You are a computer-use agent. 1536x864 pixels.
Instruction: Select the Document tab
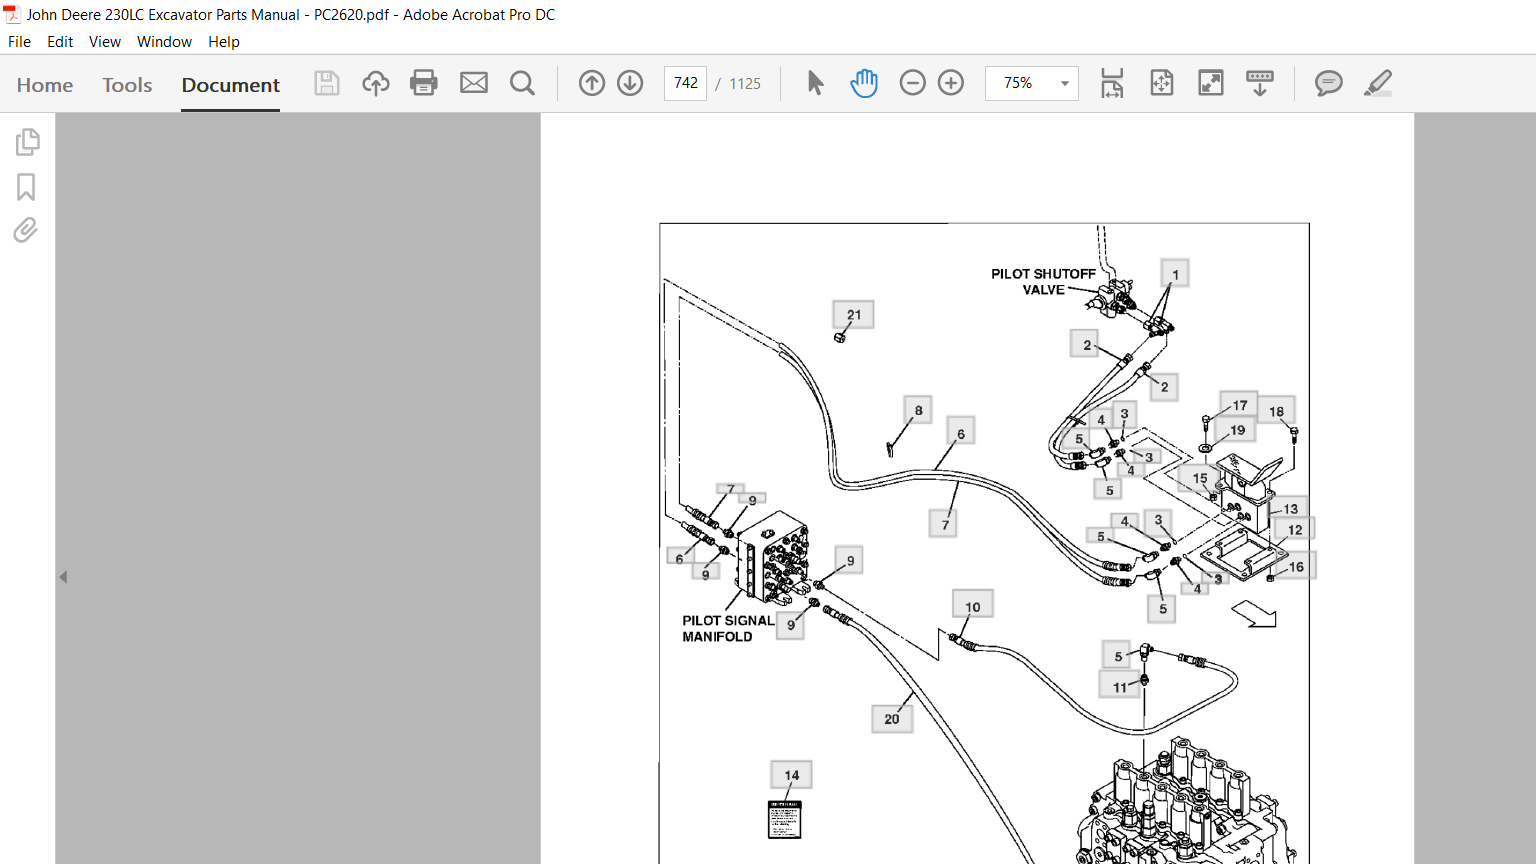pyautogui.click(x=231, y=85)
